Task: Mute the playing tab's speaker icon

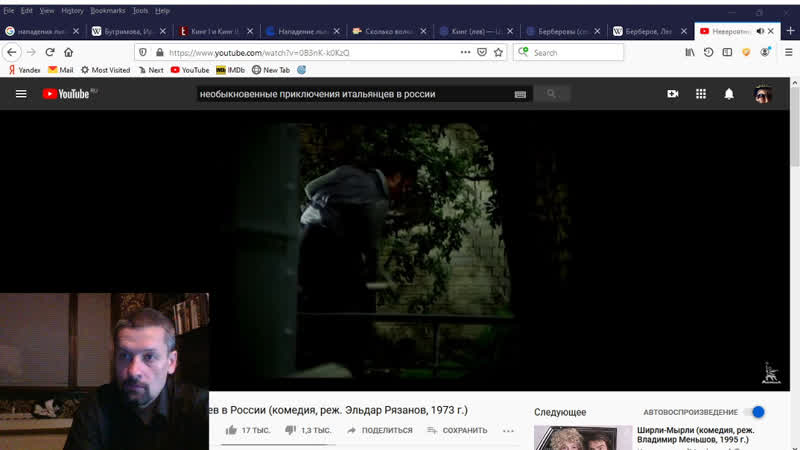Action: click(760, 31)
